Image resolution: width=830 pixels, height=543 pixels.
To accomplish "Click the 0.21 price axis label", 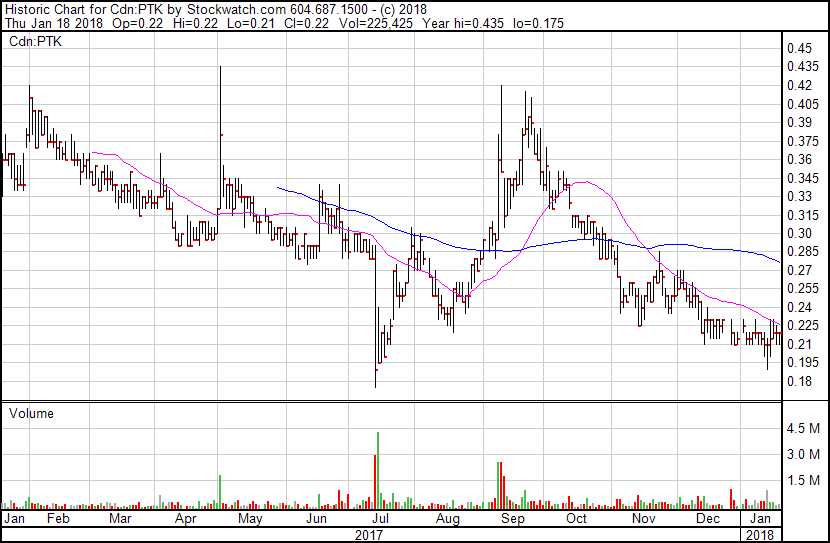I will (x=799, y=344).
